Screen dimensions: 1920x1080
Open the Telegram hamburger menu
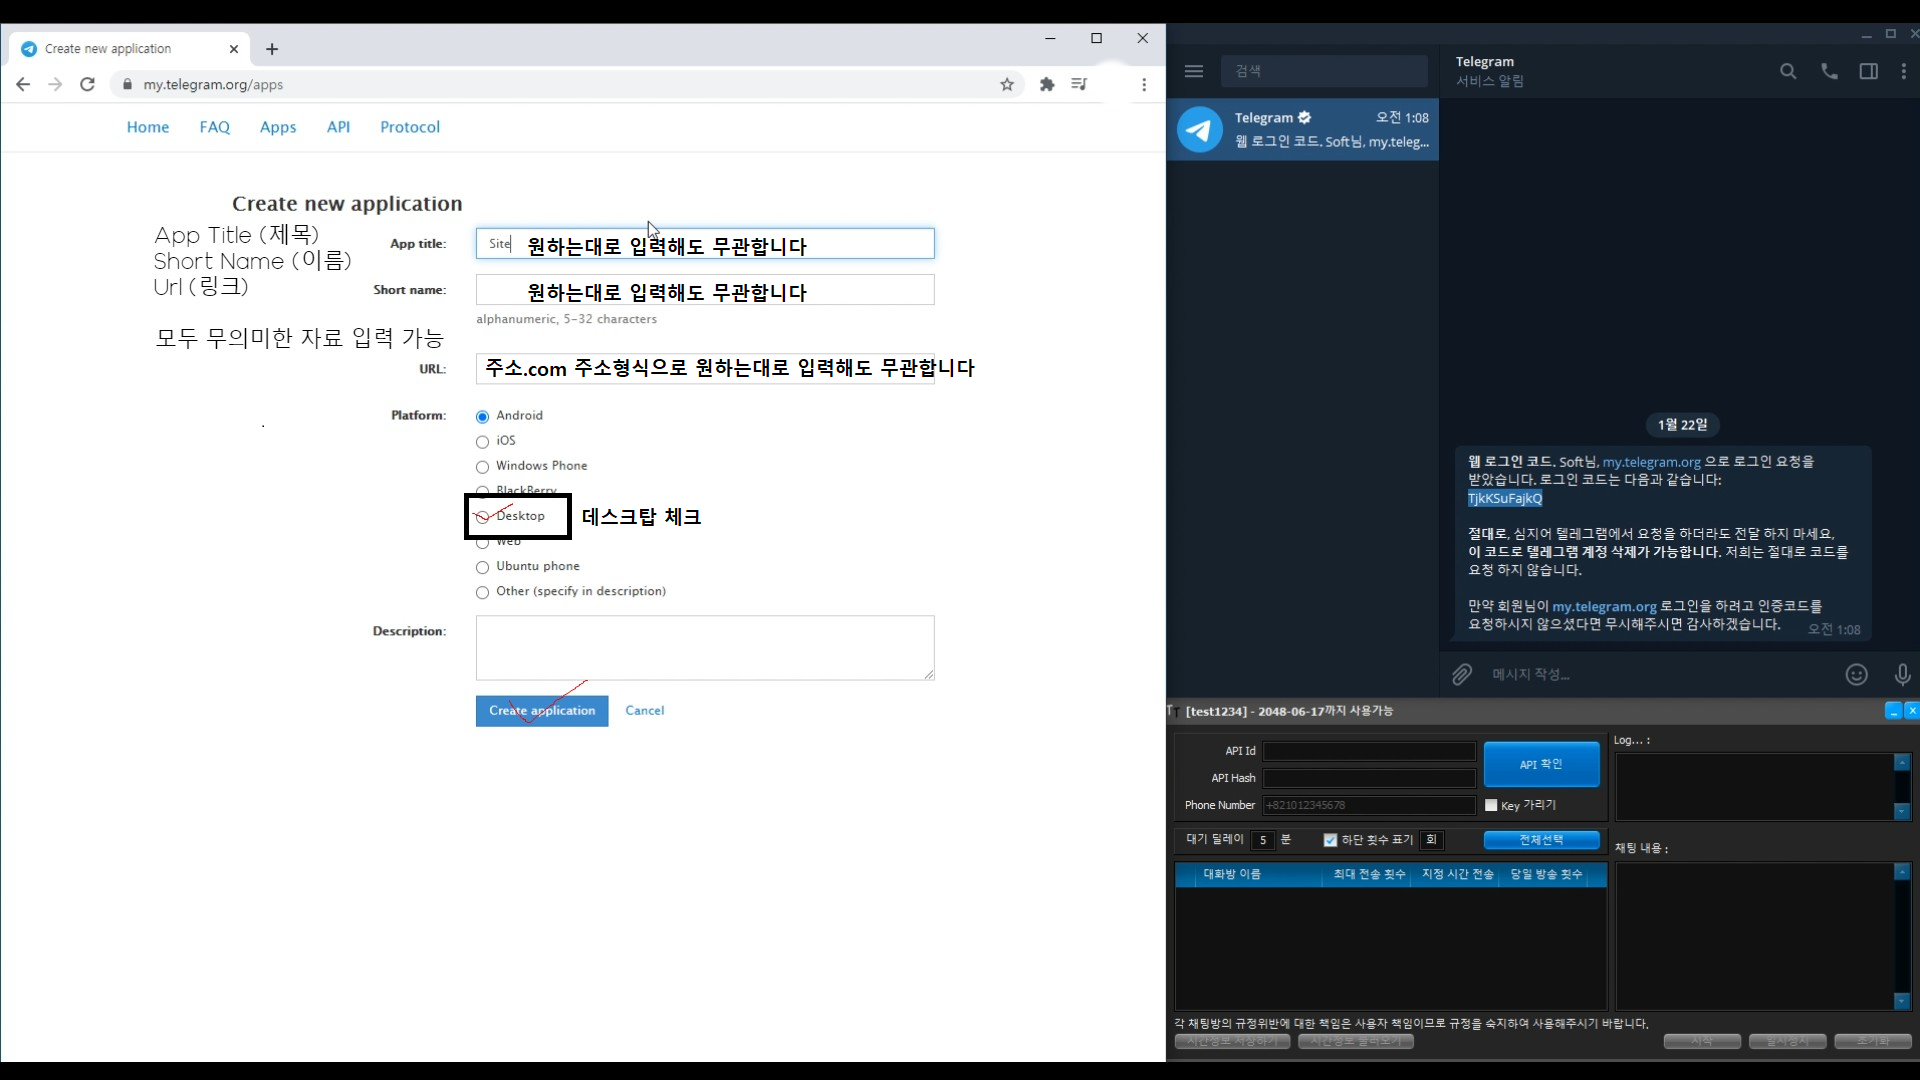(x=1193, y=71)
